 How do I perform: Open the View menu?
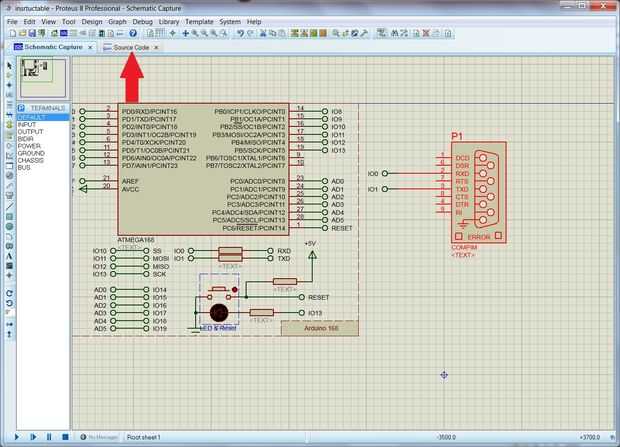pyautogui.click(x=49, y=22)
